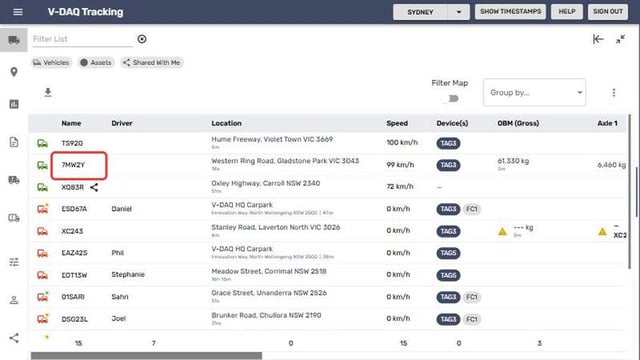Sort by the Speed column header

pos(397,123)
